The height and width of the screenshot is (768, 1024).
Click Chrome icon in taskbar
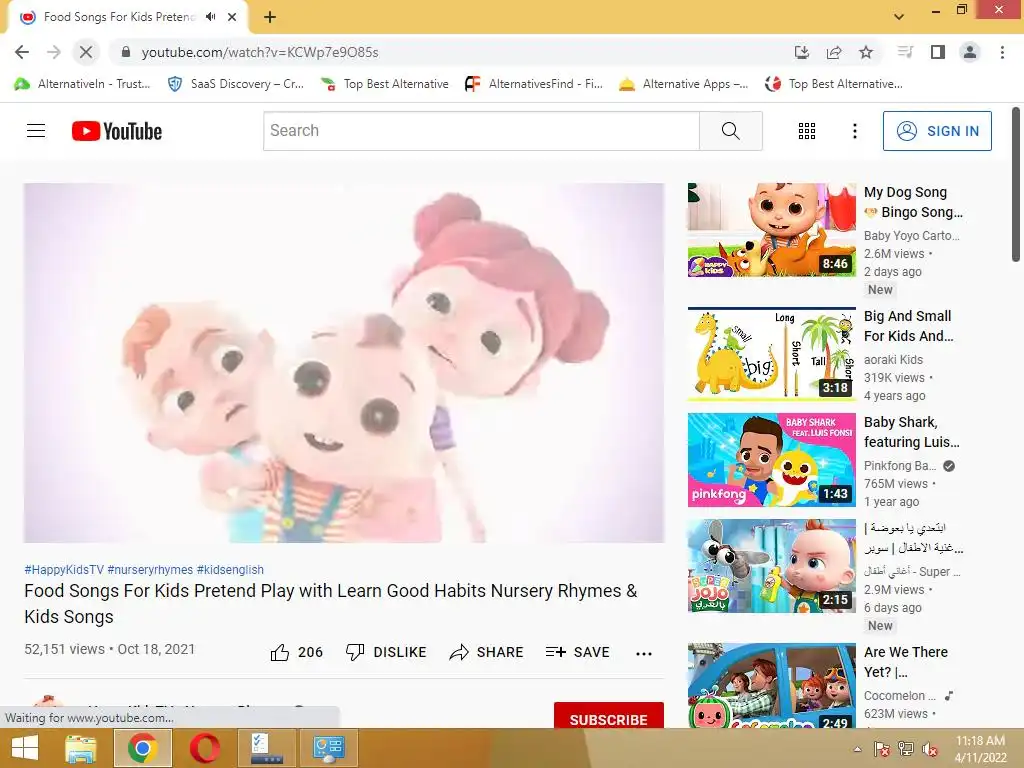pyautogui.click(x=142, y=748)
